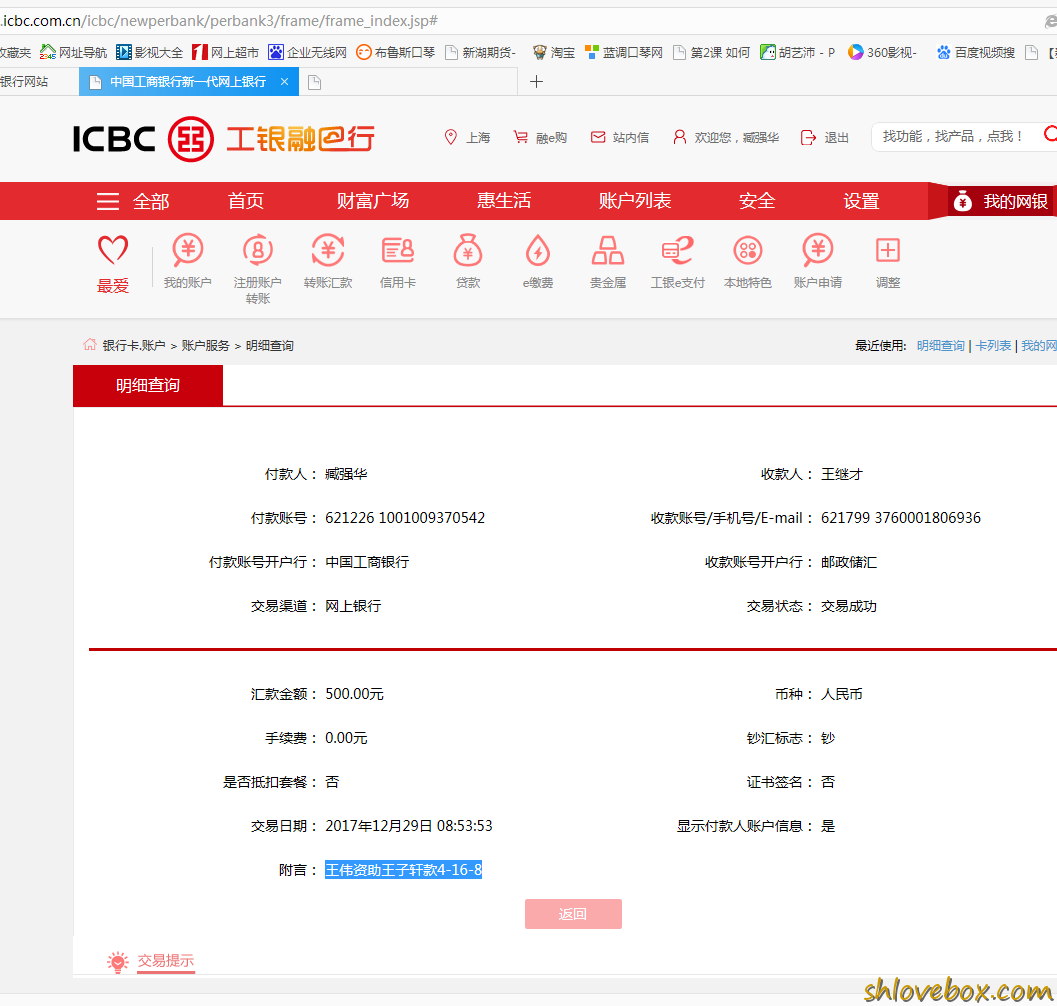Image resolution: width=1057 pixels, height=1006 pixels.
Task: Go to 首页 menu item
Action: click(245, 201)
